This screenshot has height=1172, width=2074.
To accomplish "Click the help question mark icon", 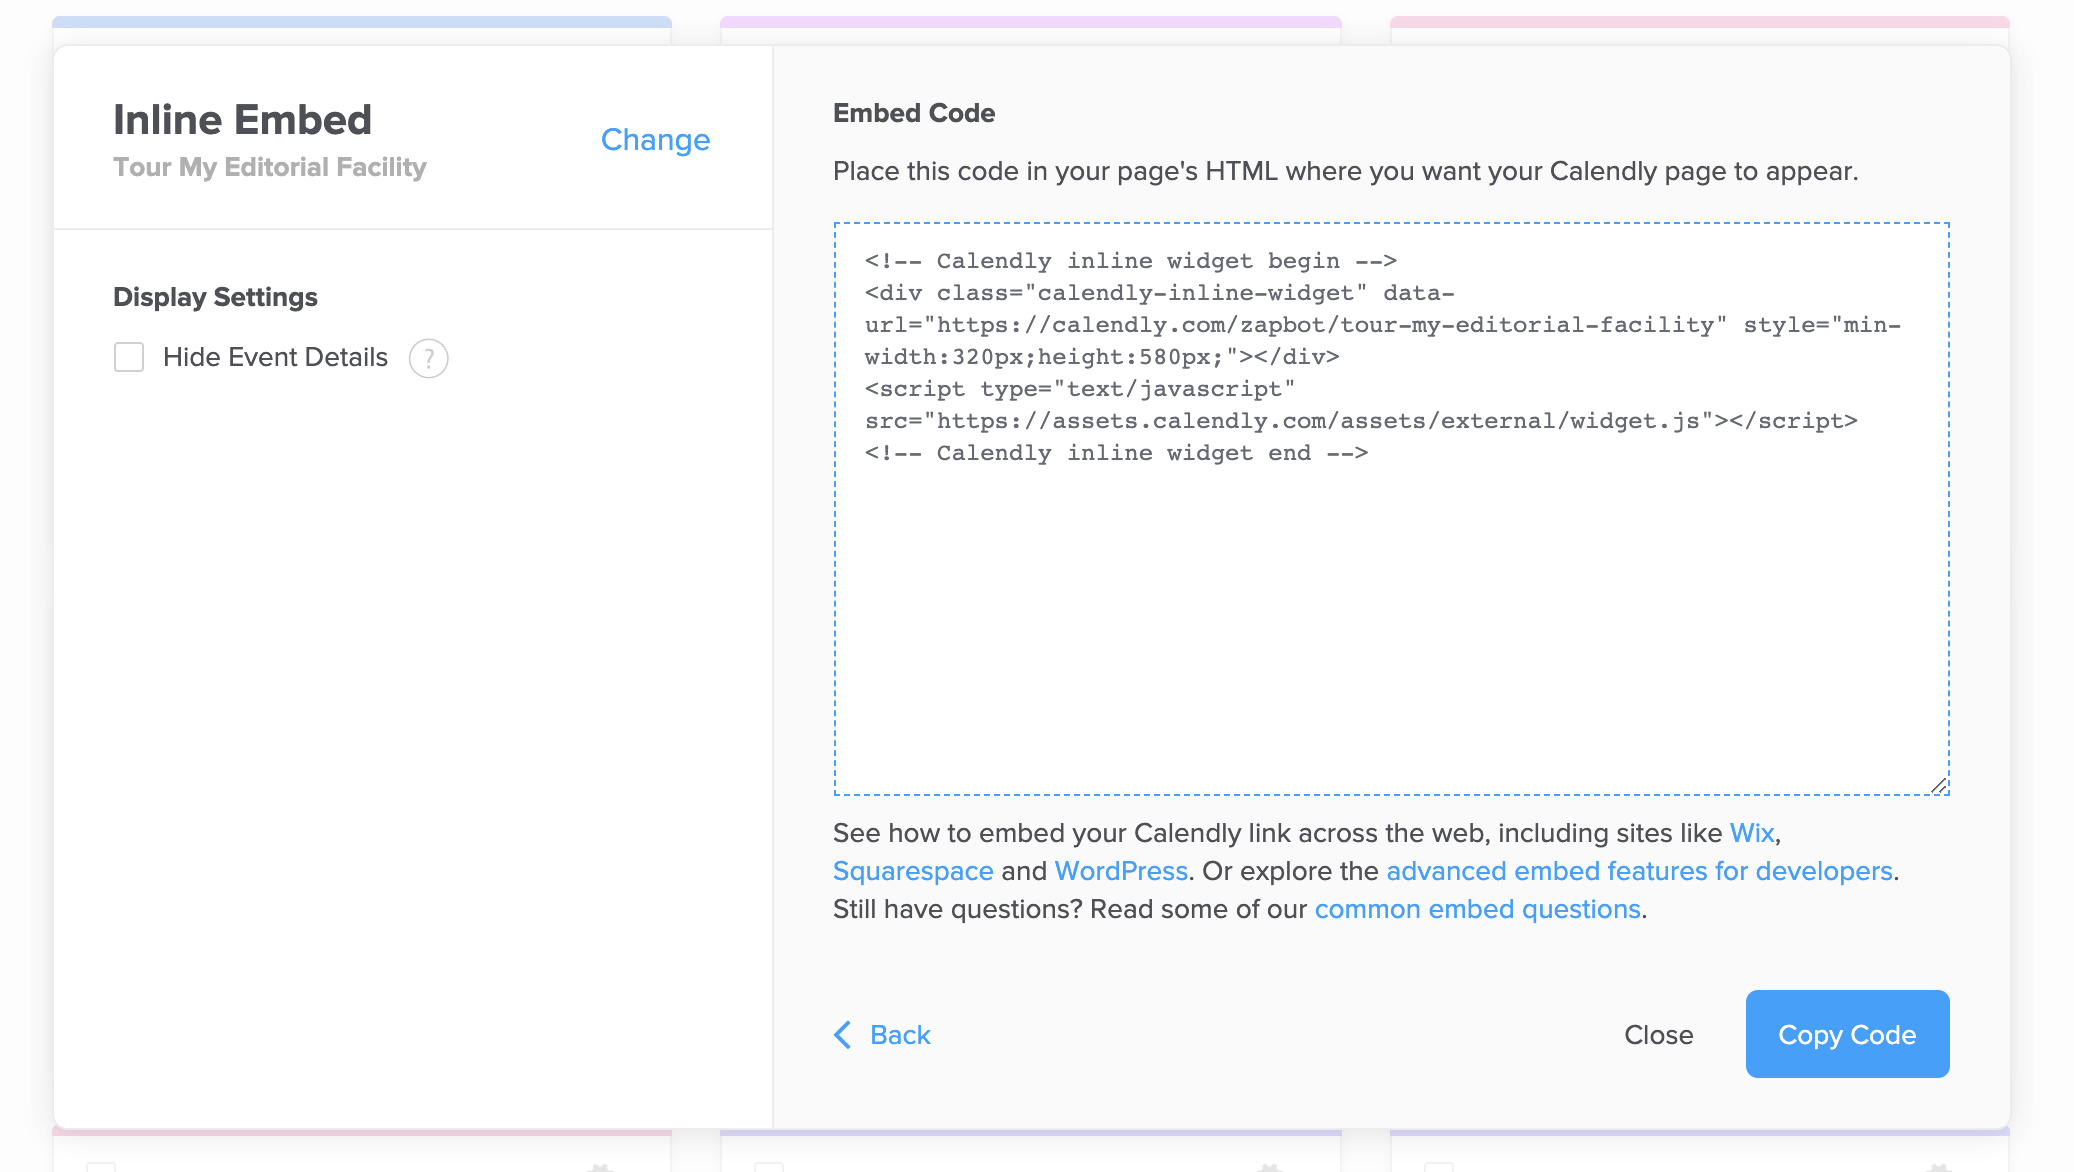I will (428, 358).
